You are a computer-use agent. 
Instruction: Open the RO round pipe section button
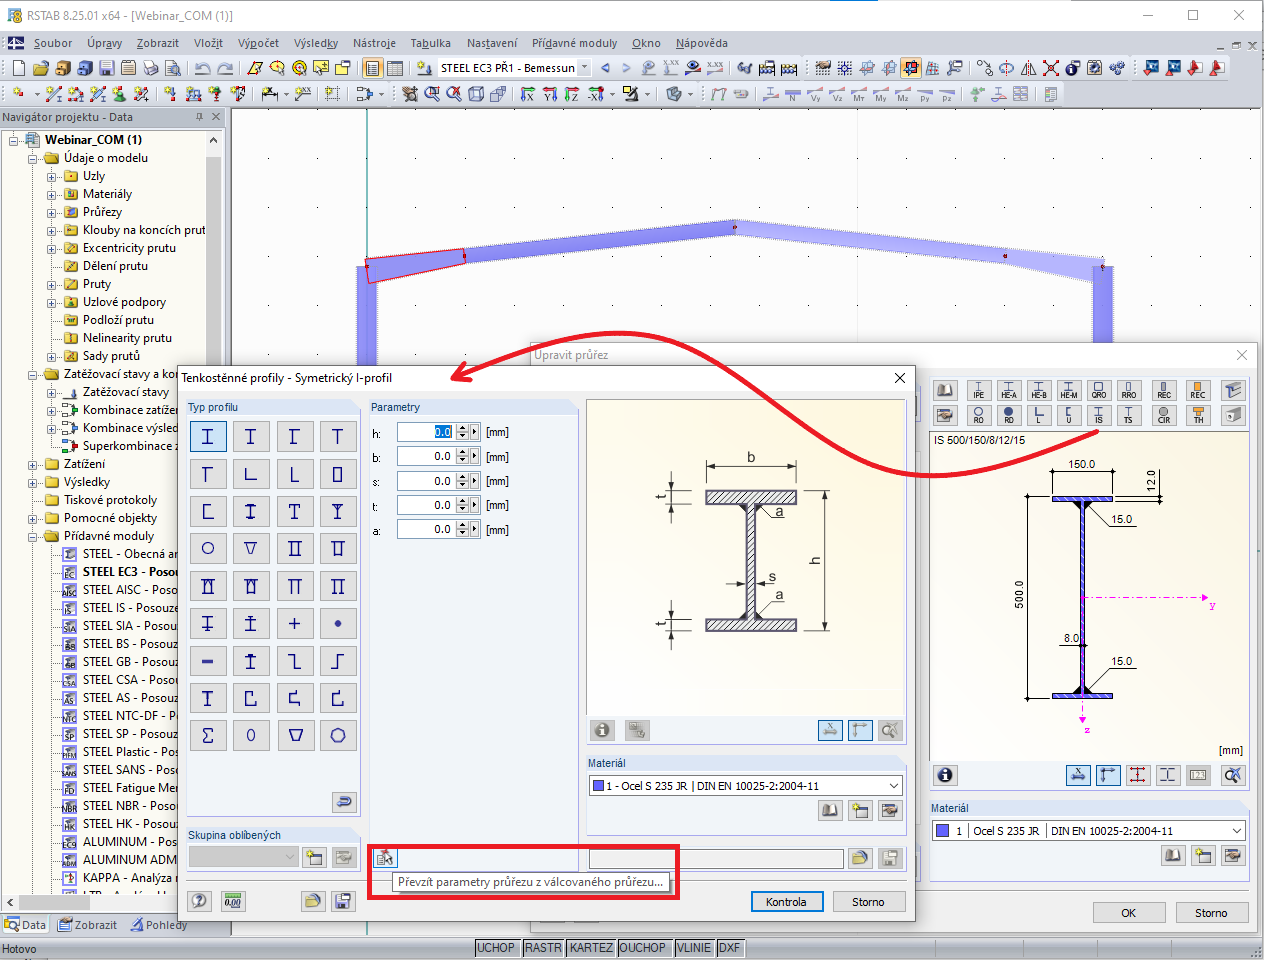click(x=979, y=414)
